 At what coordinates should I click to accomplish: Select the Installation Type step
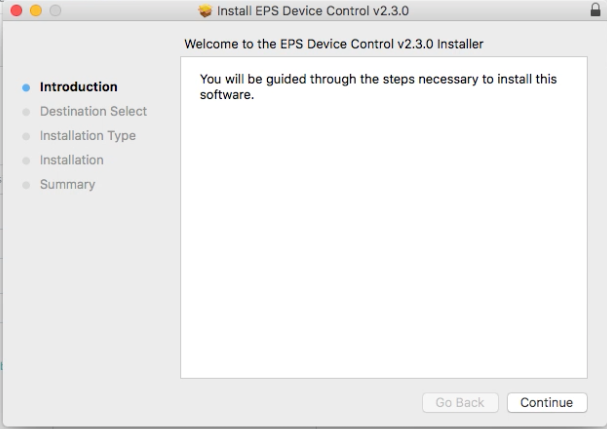[x=87, y=135]
